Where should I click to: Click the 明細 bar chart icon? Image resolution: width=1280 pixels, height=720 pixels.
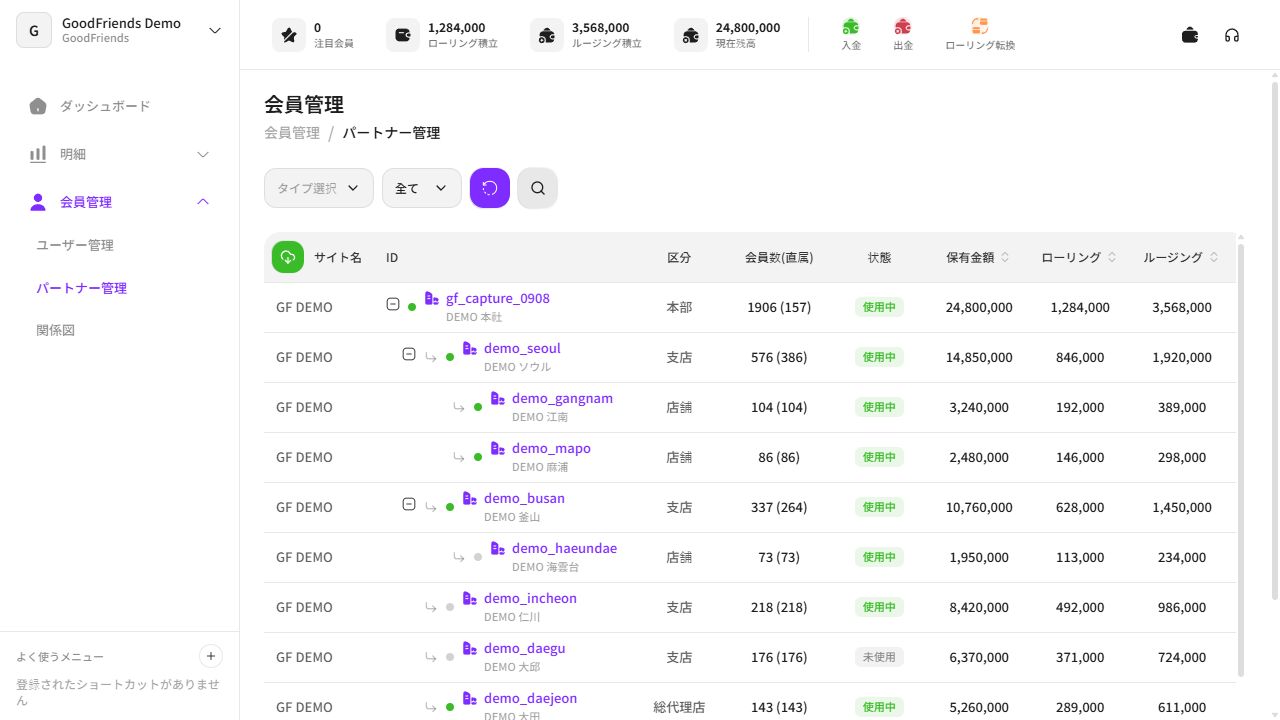tap(38, 154)
